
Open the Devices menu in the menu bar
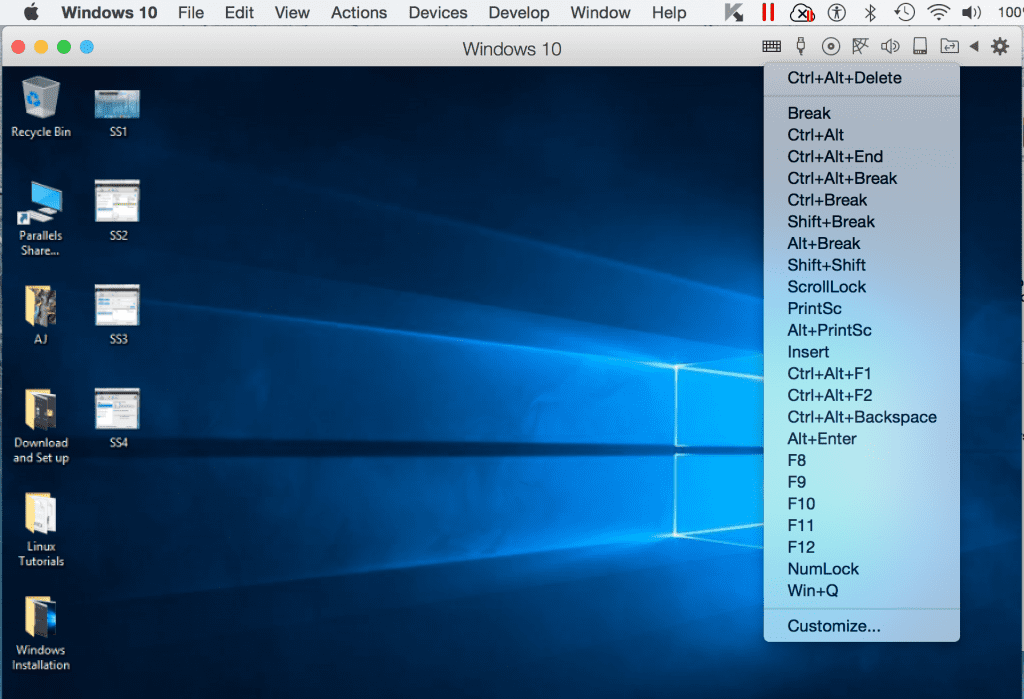[x=437, y=13]
